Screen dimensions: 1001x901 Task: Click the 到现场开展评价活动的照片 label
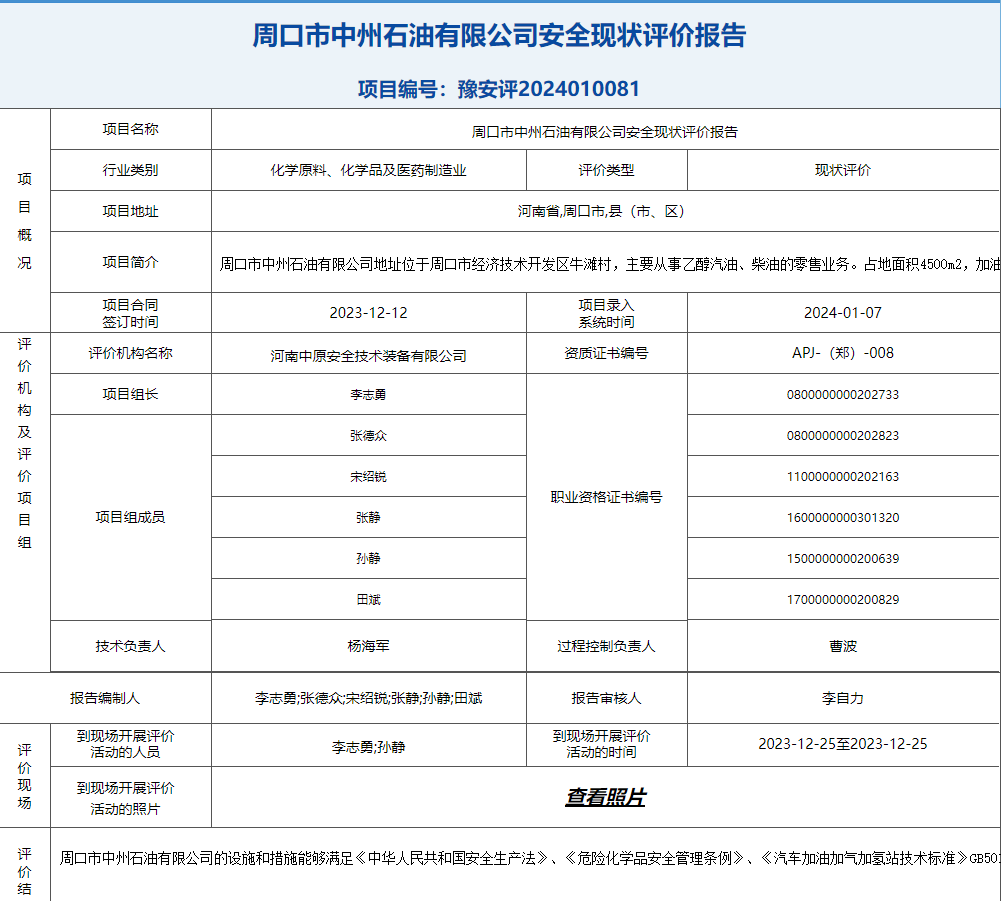[125, 798]
